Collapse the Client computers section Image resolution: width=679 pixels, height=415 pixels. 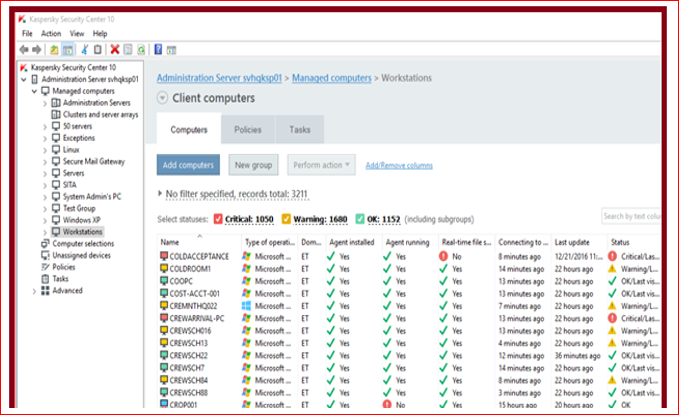pos(162,98)
